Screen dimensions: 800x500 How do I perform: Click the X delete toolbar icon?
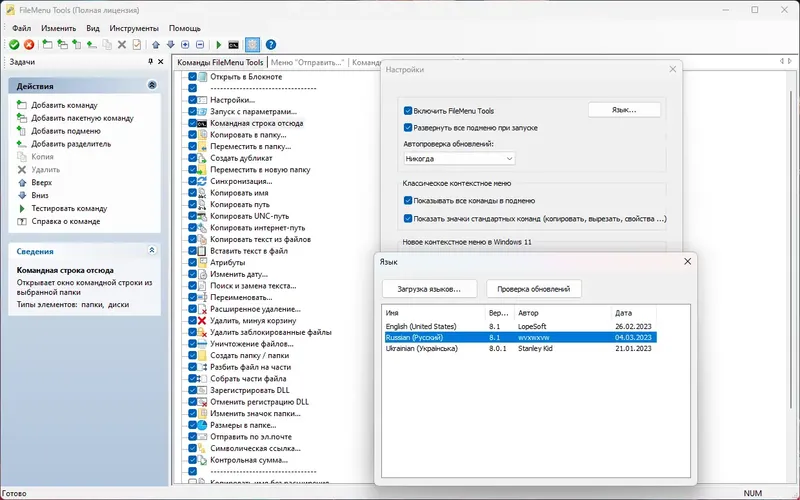click(122, 45)
